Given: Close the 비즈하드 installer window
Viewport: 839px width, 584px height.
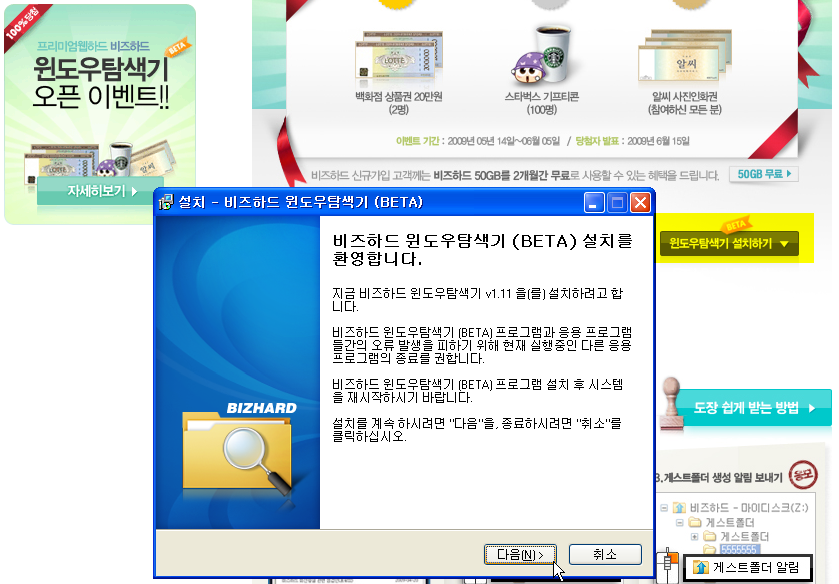Looking at the screenshot, I should coord(640,203).
